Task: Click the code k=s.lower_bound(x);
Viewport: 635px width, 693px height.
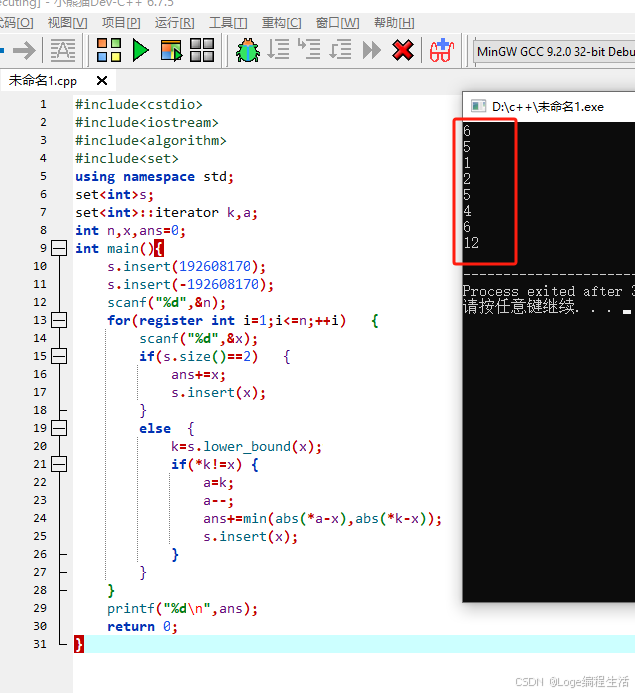Action: point(246,447)
